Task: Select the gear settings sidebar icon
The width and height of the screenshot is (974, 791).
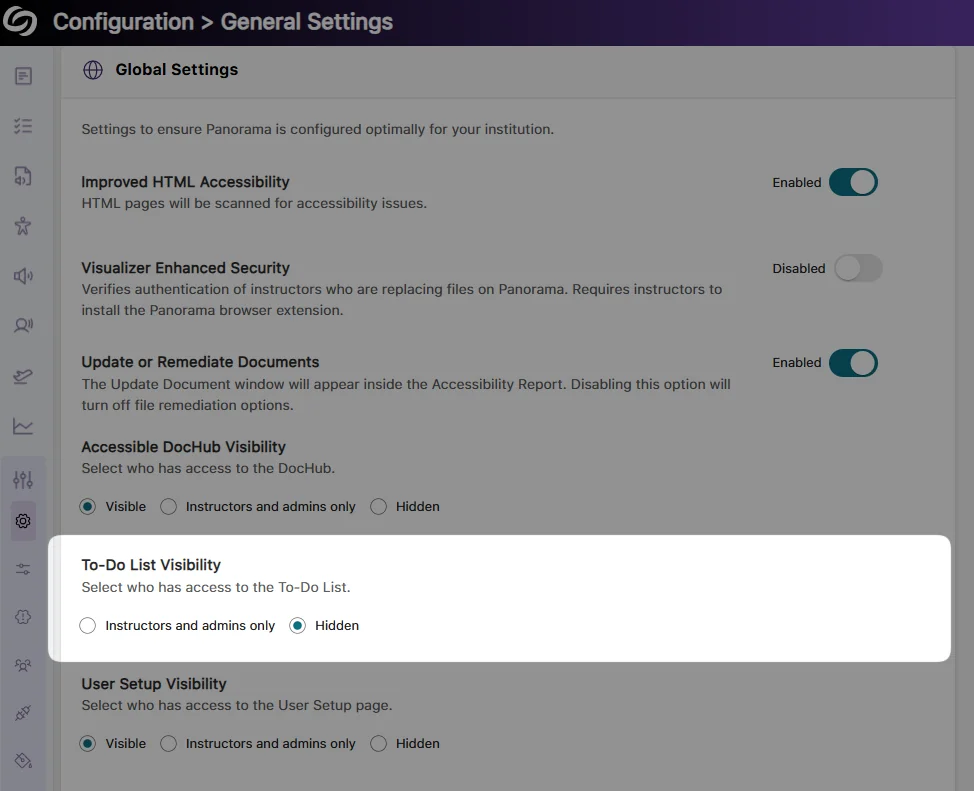Action: coord(23,521)
